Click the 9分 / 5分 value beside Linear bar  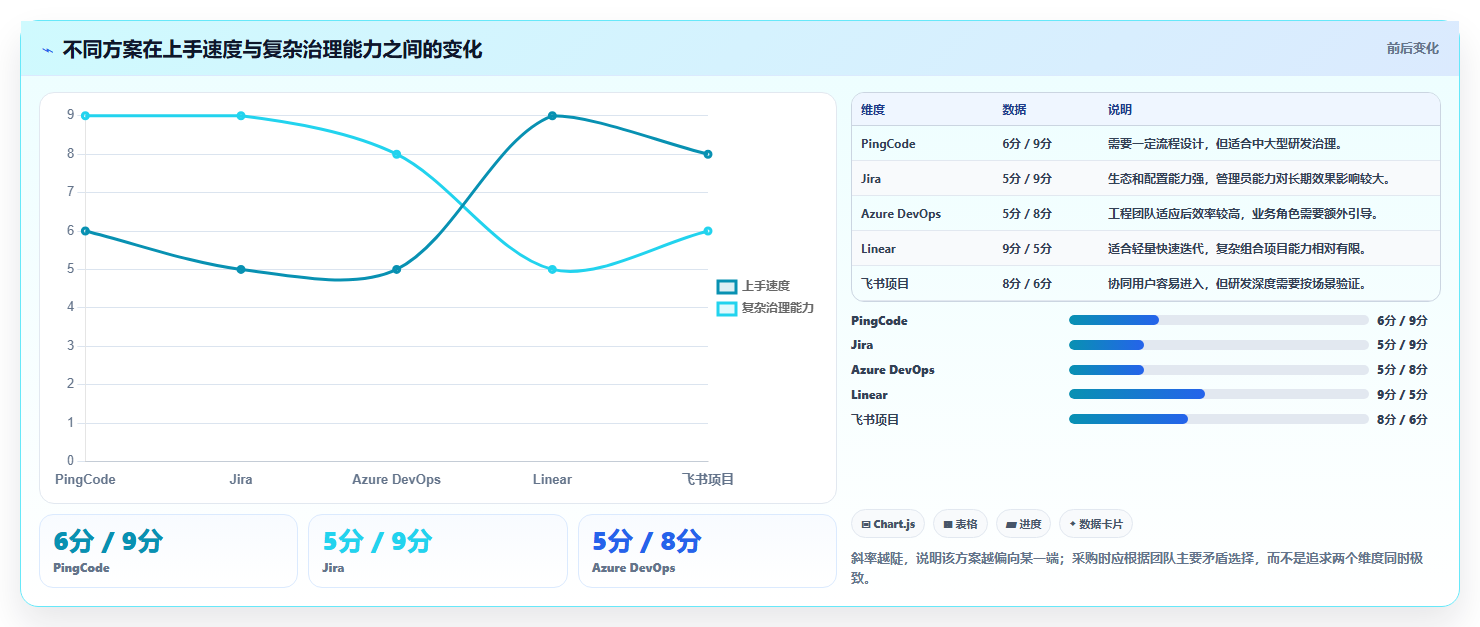pos(1402,395)
